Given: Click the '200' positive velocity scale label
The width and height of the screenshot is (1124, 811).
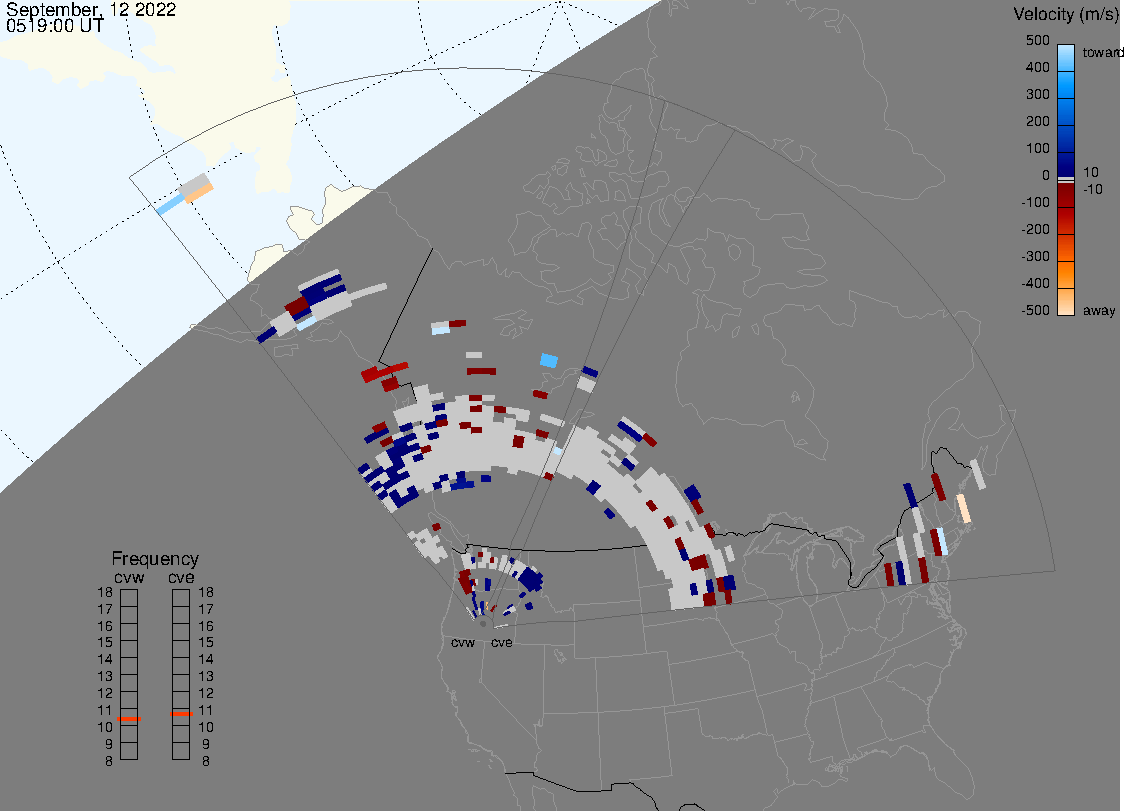Looking at the screenshot, I should click(1037, 121).
